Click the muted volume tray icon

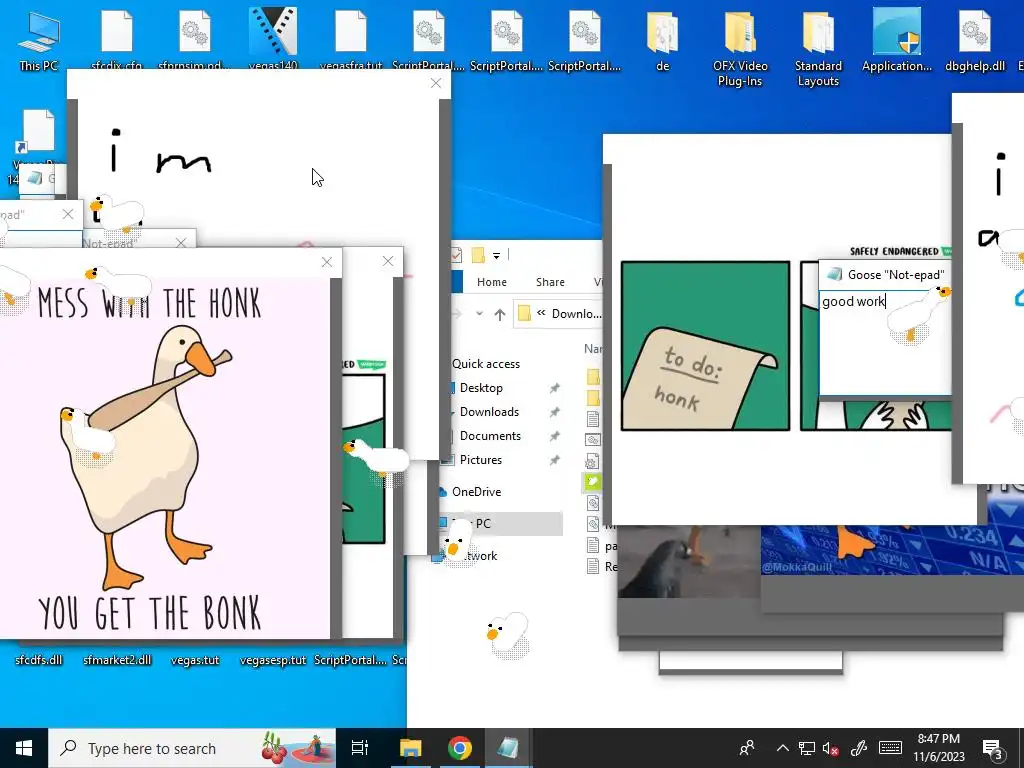tap(830, 748)
